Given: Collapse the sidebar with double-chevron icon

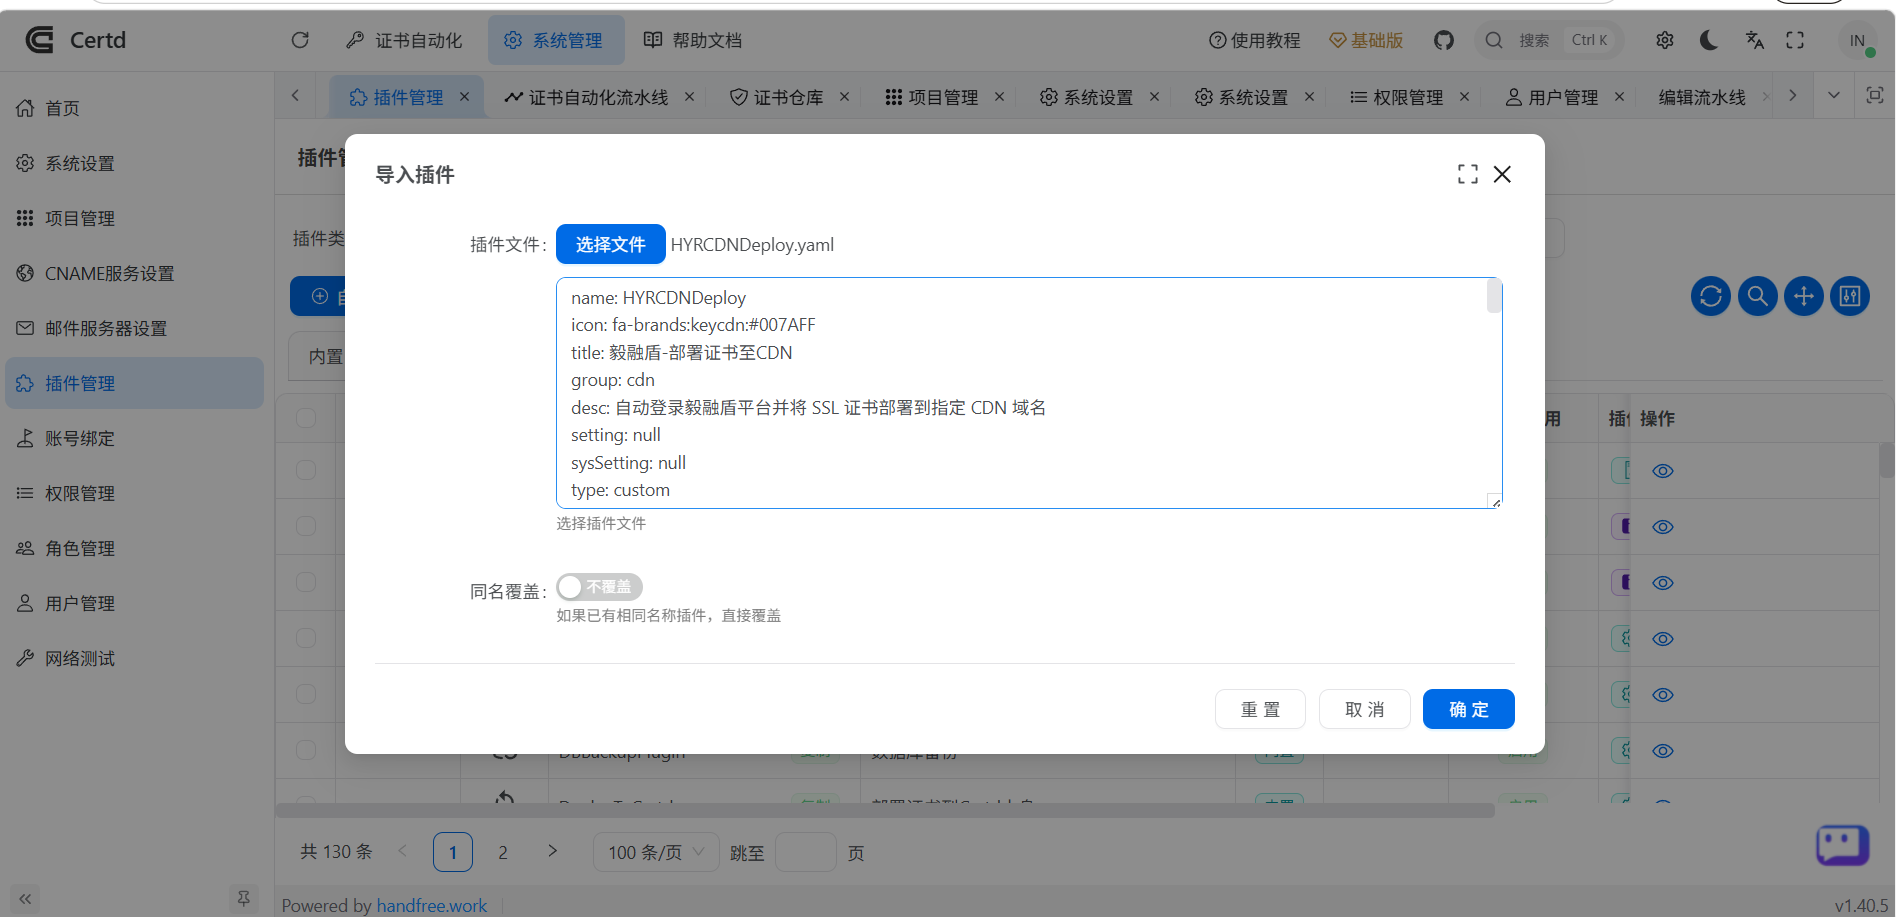Looking at the screenshot, I should point(25,899).
